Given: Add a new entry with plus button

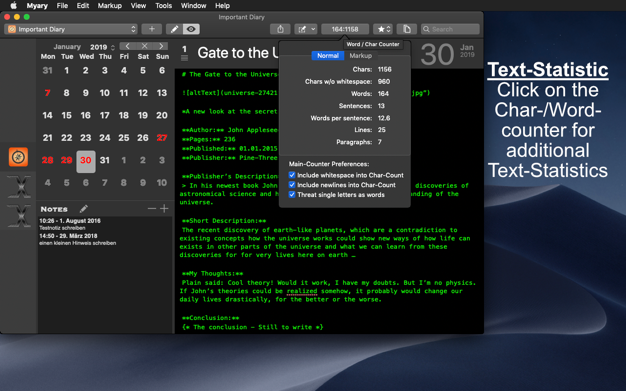Looking at the screenshot, I should coord(151,29).
